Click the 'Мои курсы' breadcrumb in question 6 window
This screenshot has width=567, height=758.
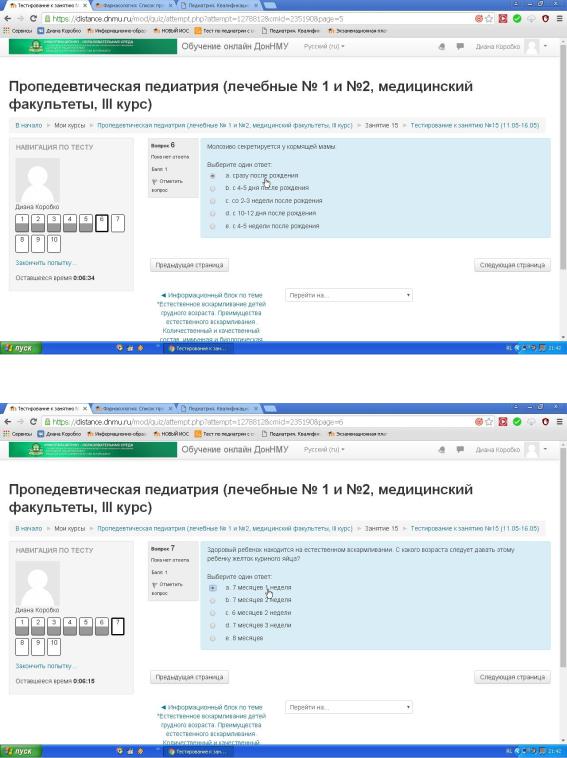pyautogui.click(x=70, y=125)
